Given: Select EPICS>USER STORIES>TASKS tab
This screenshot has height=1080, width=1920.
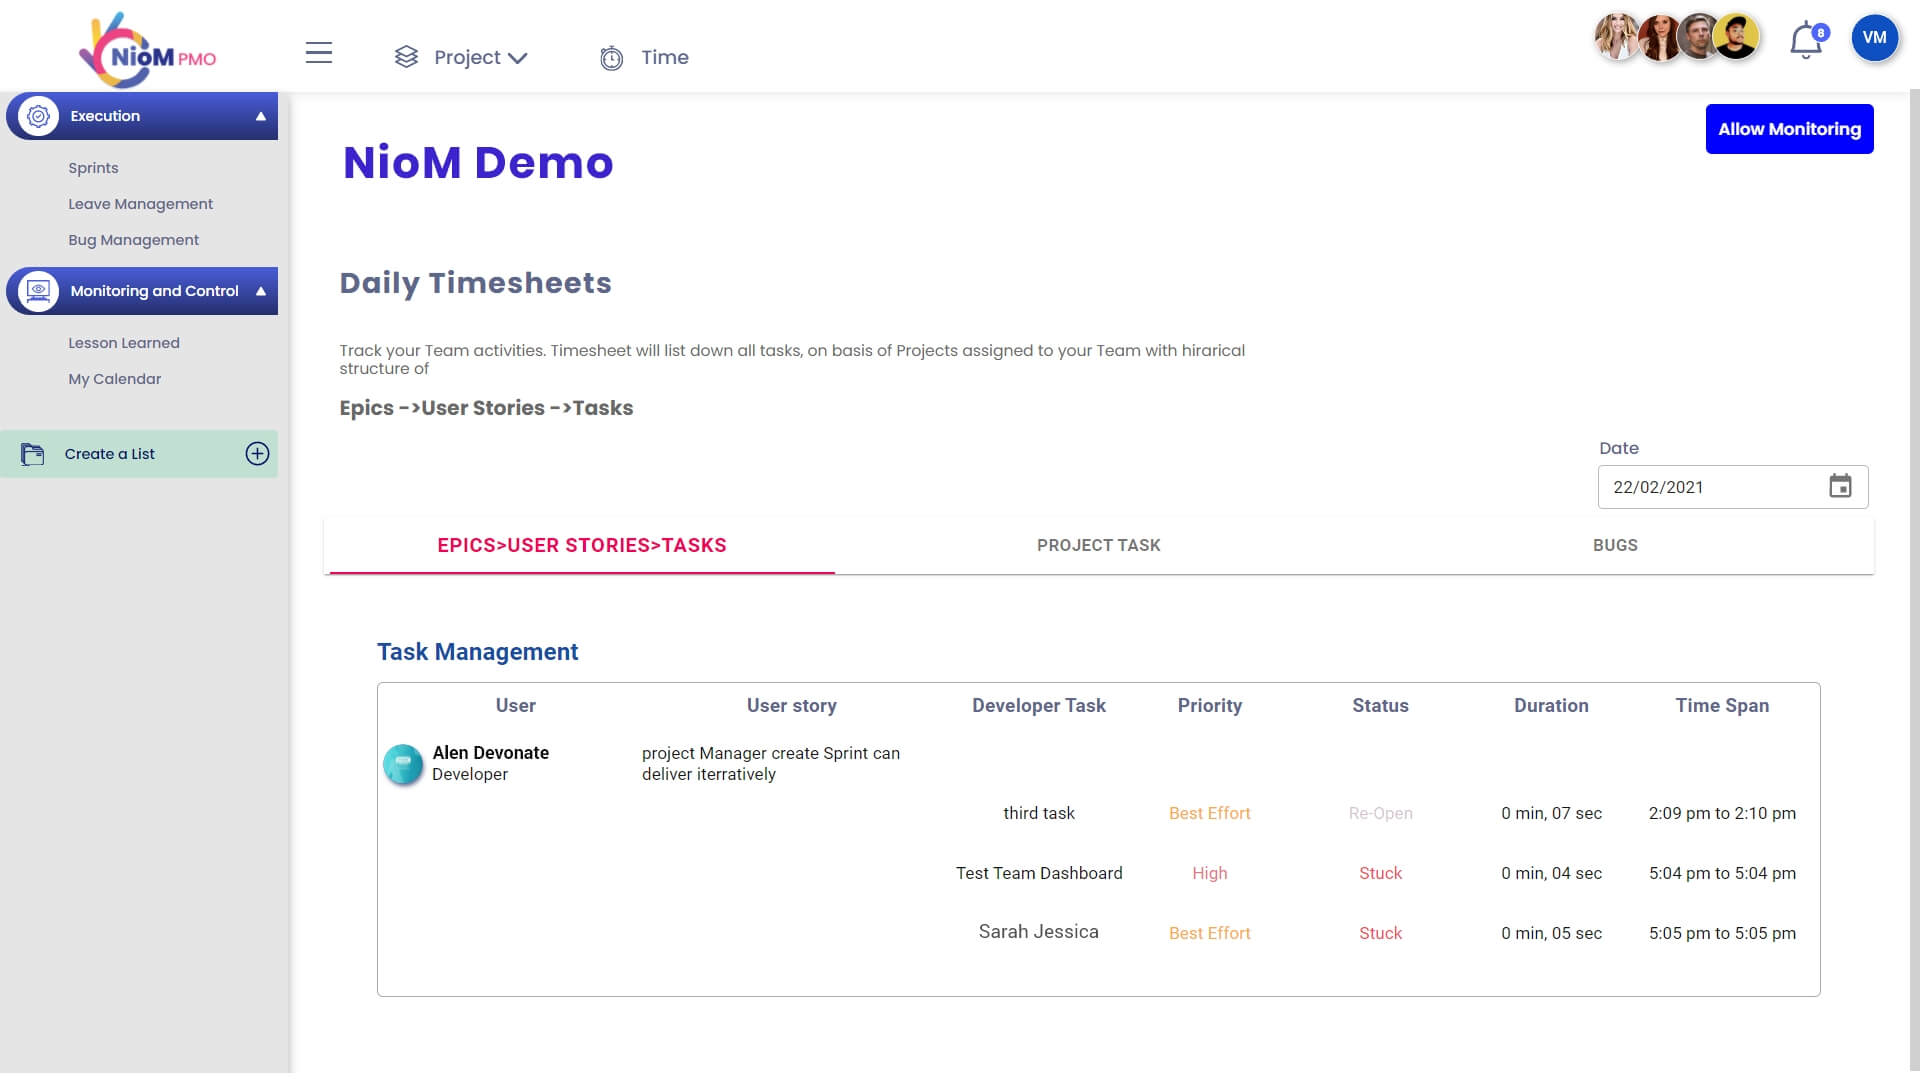Looking at the screenshot, I should coord(581,545).
